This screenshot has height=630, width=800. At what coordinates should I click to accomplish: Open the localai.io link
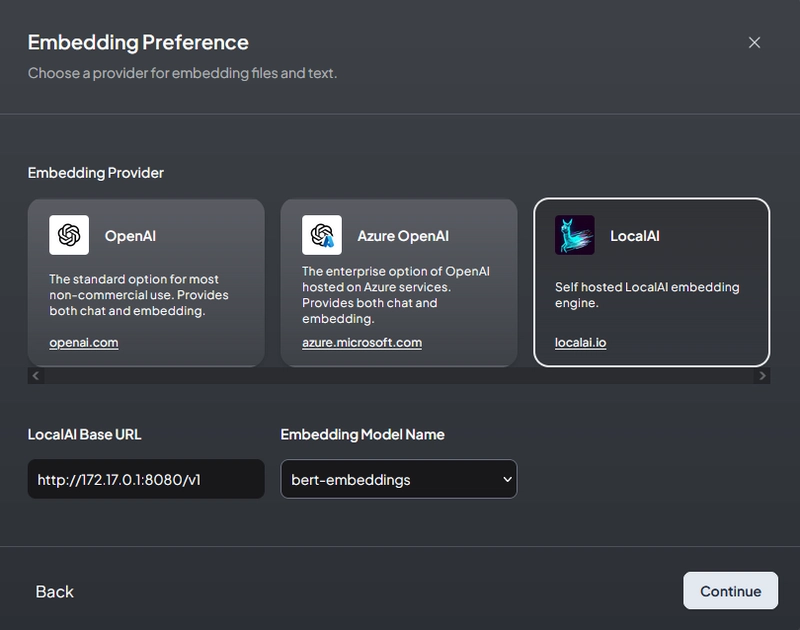pyautogui.click(x=581, y=342)
